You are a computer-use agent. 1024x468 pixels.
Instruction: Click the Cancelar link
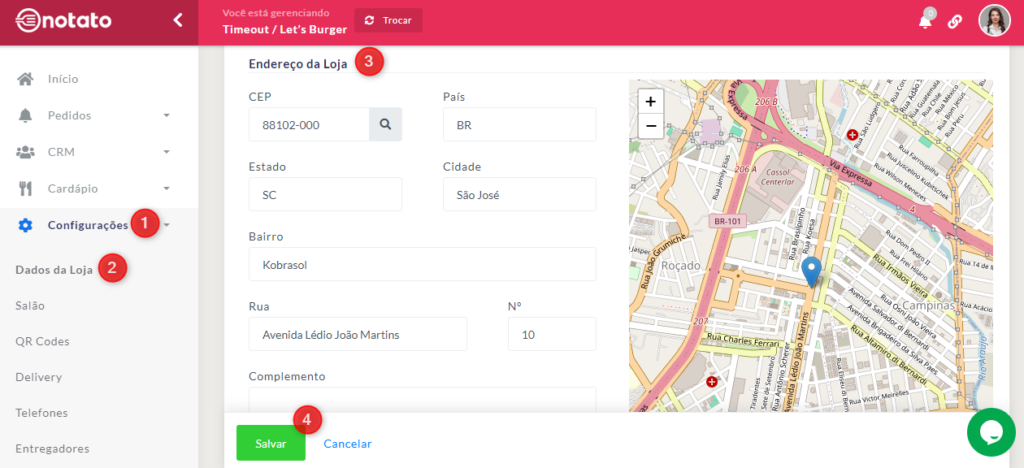pyautogui.click(x=347, y=443)
